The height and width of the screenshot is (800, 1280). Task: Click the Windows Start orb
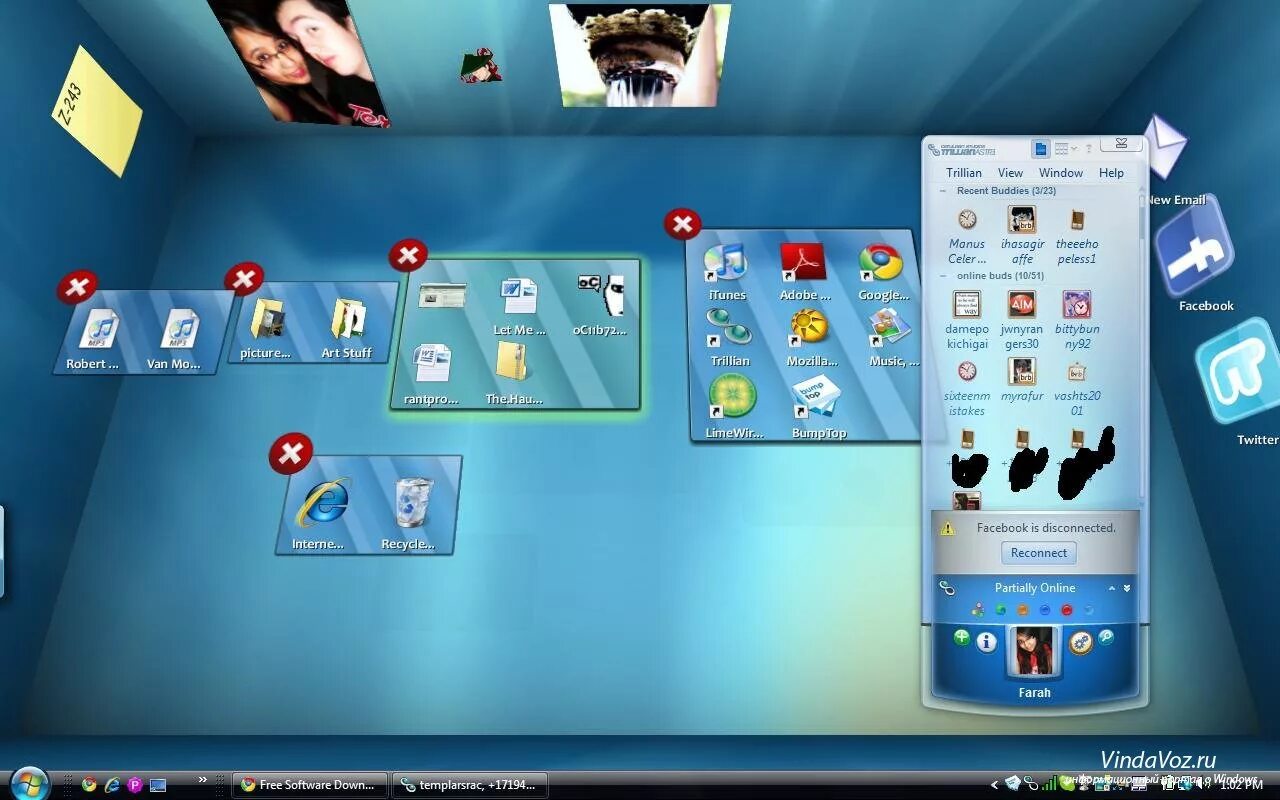click(29, 784)
